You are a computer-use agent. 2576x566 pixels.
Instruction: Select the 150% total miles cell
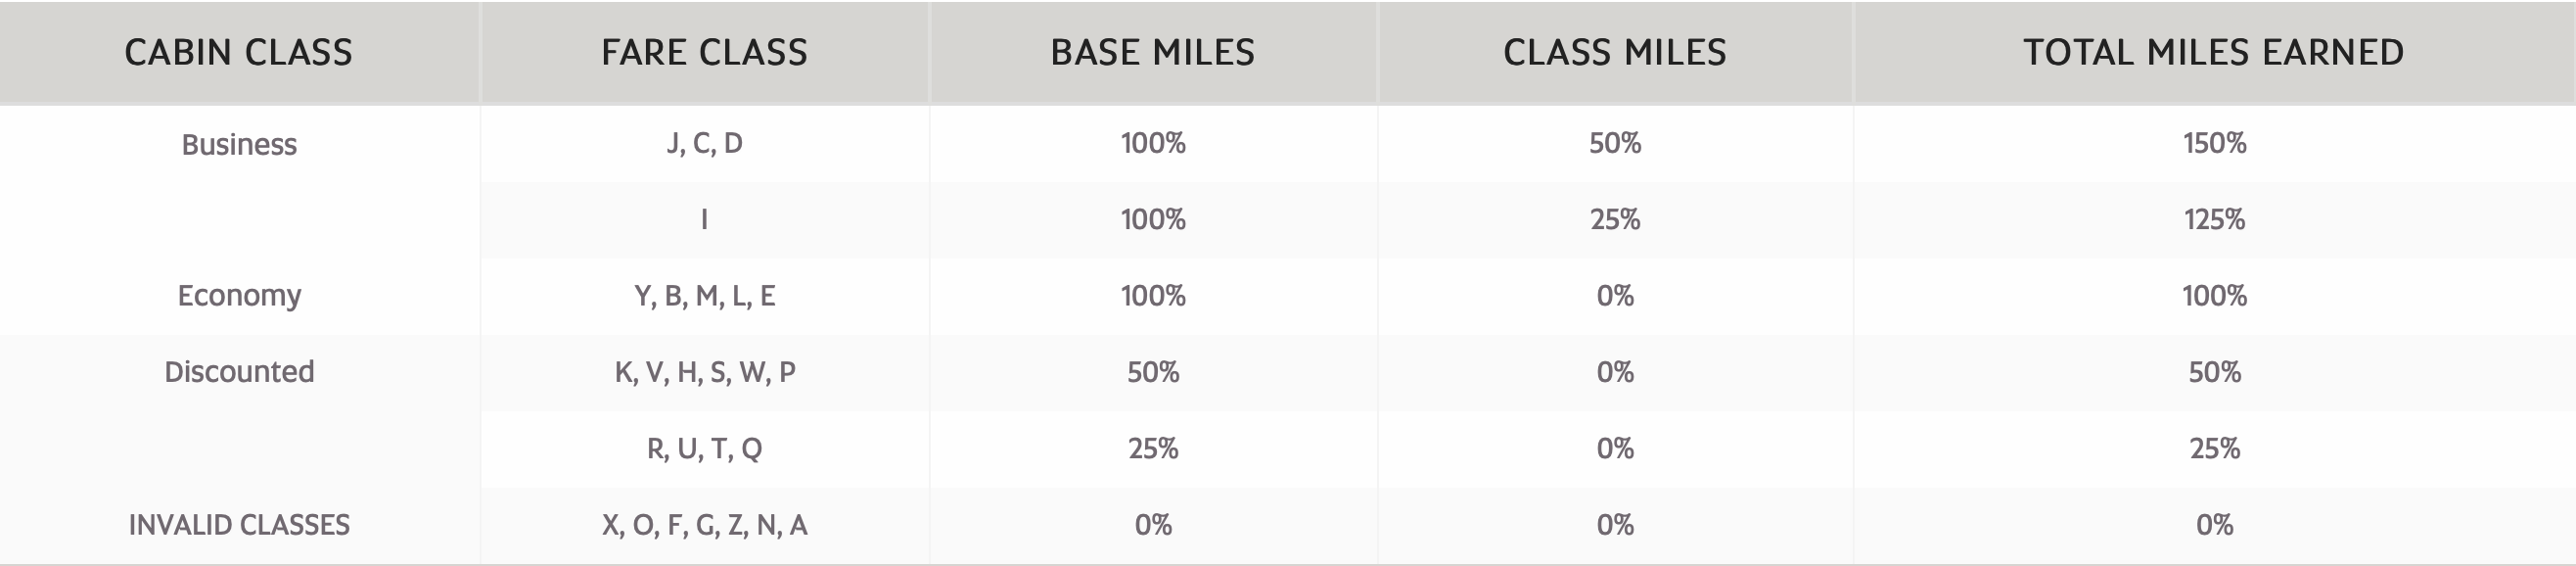[x=2214, y=144]
